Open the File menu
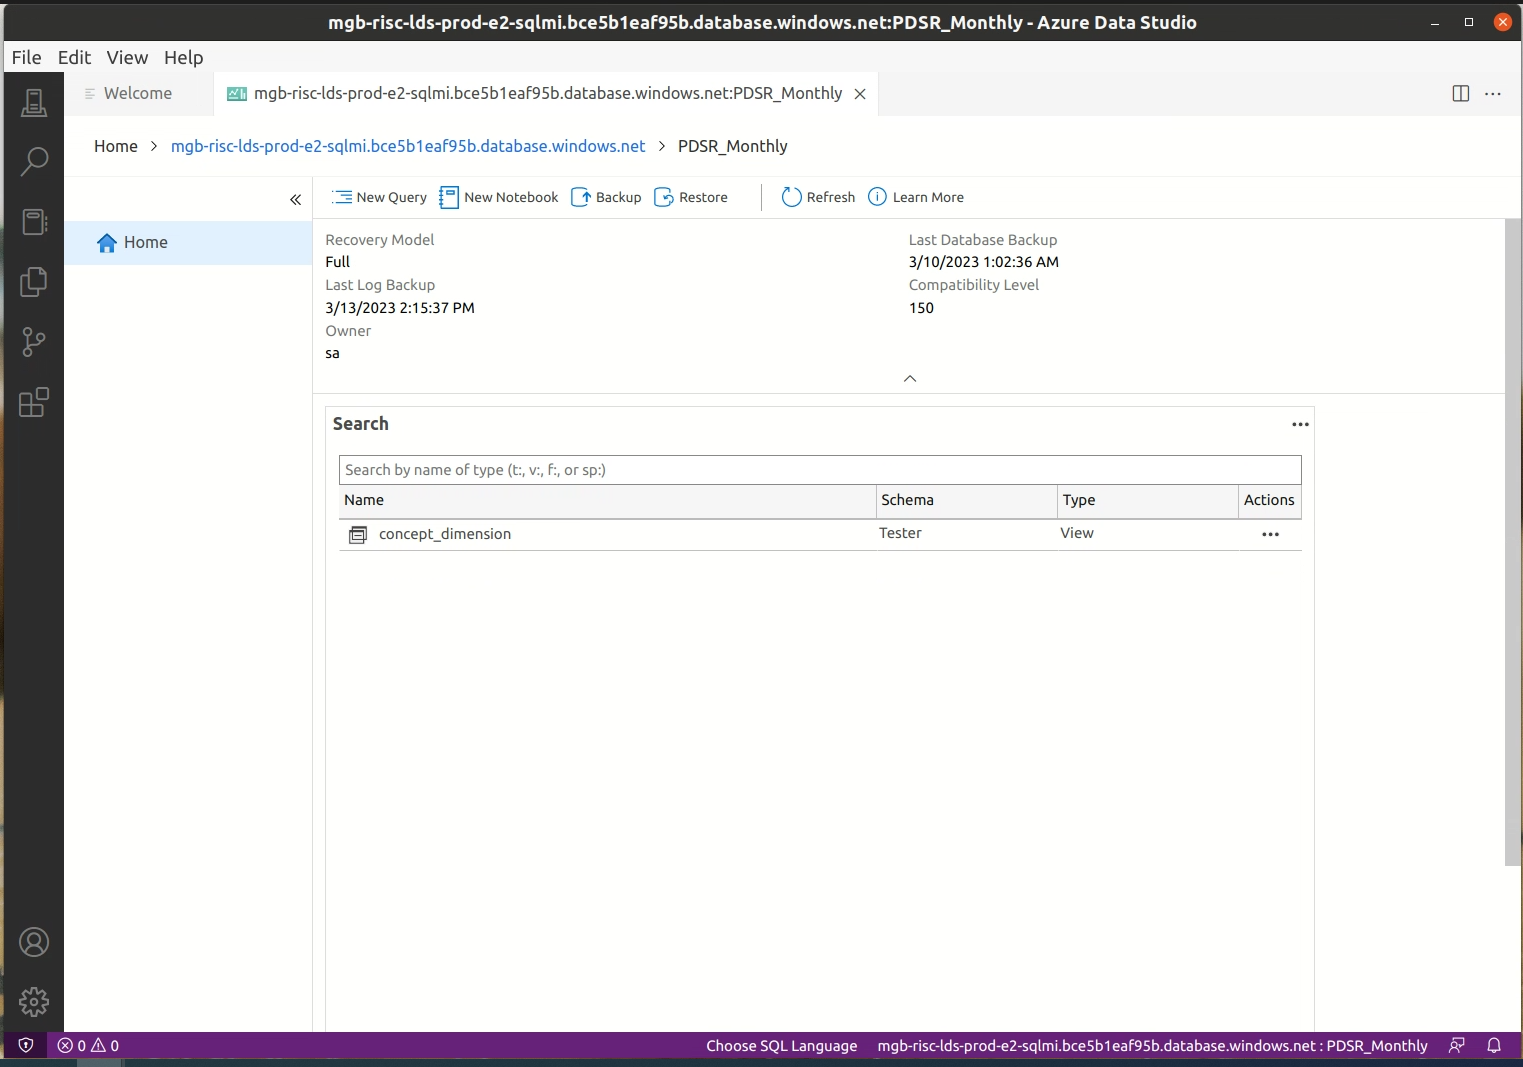The height and width of the screenshot is (1067, 1523). (x=27, y=57)
